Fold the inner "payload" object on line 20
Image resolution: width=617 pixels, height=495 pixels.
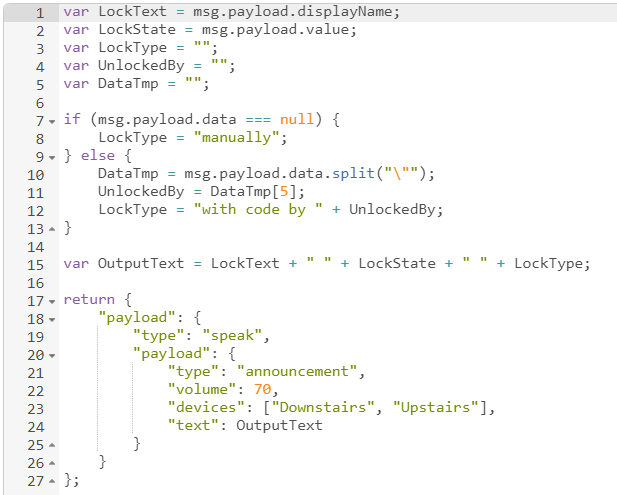pos(52,354)
